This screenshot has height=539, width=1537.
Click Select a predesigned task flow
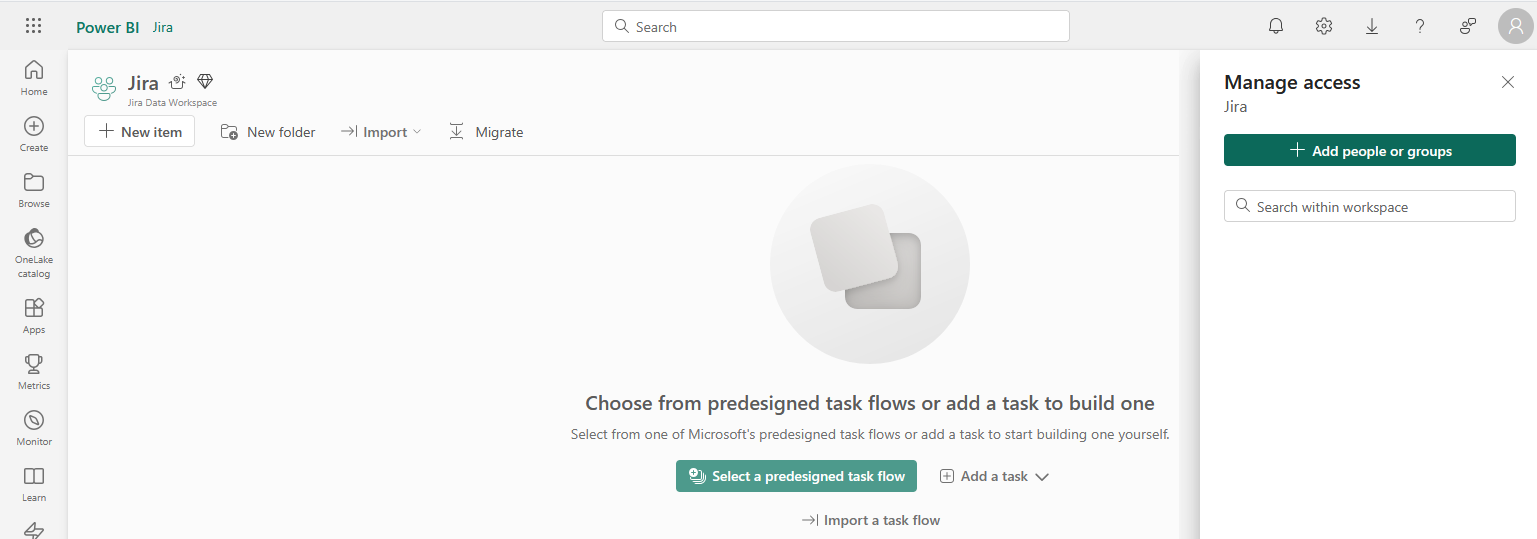tap(796, 477)
